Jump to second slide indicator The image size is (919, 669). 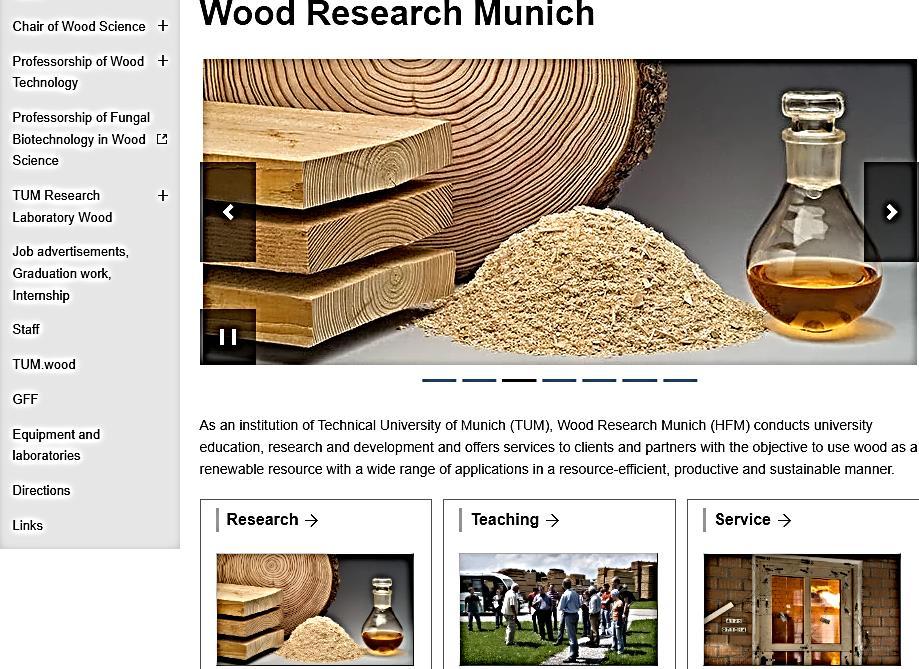pos(479,381)
